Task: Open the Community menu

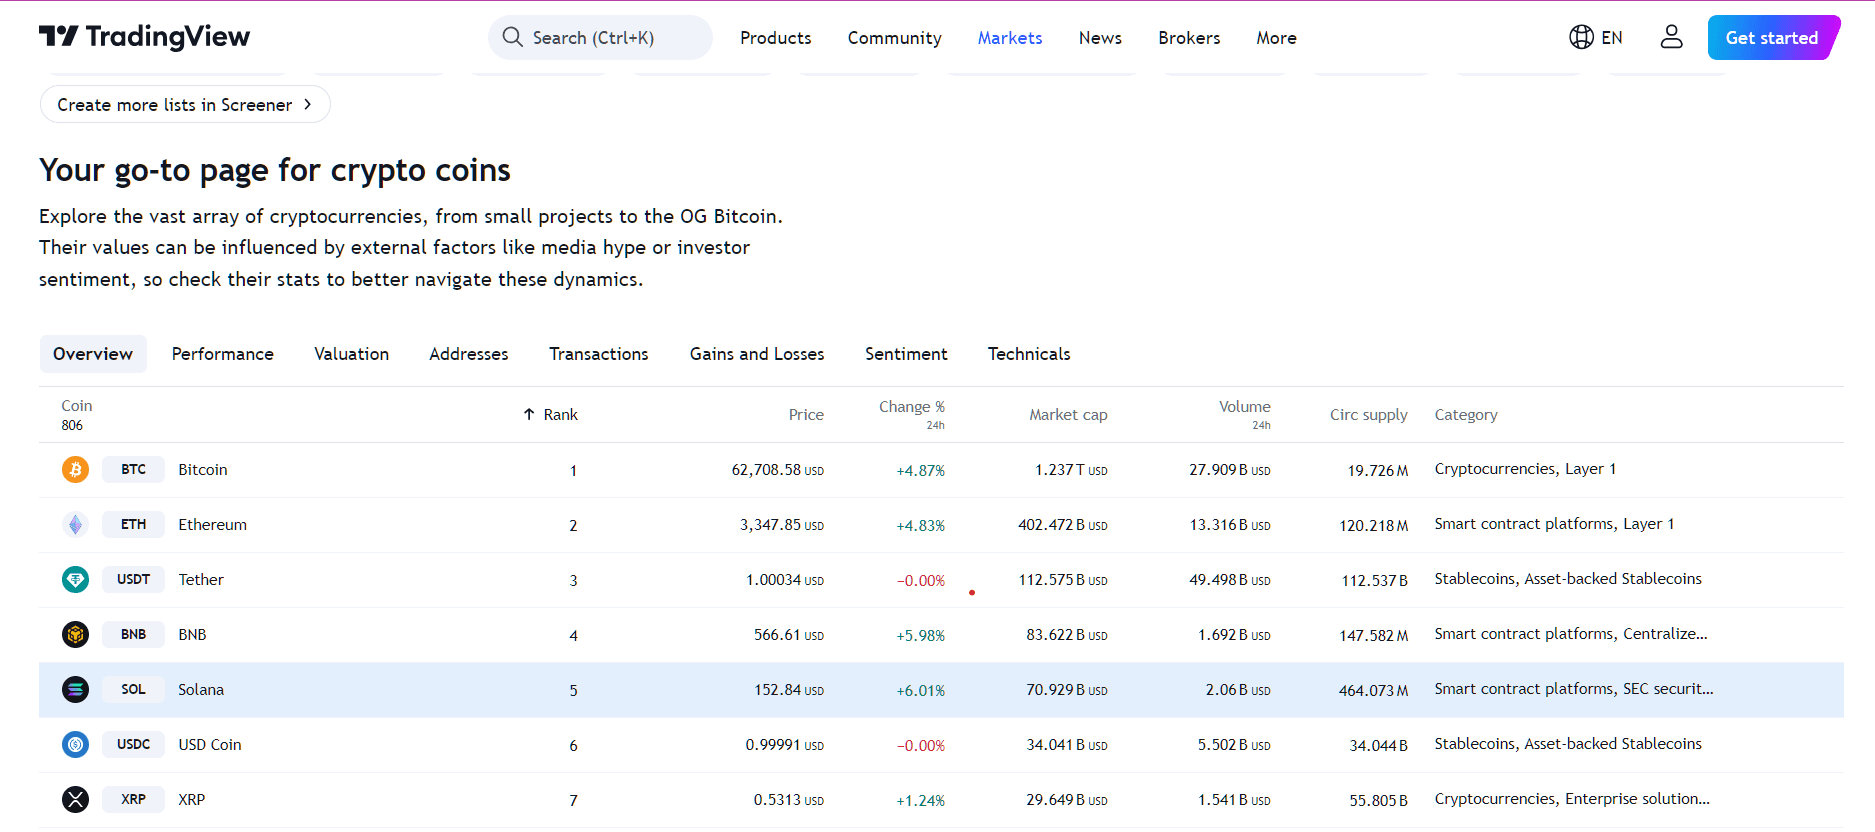Action: point(895,38)
